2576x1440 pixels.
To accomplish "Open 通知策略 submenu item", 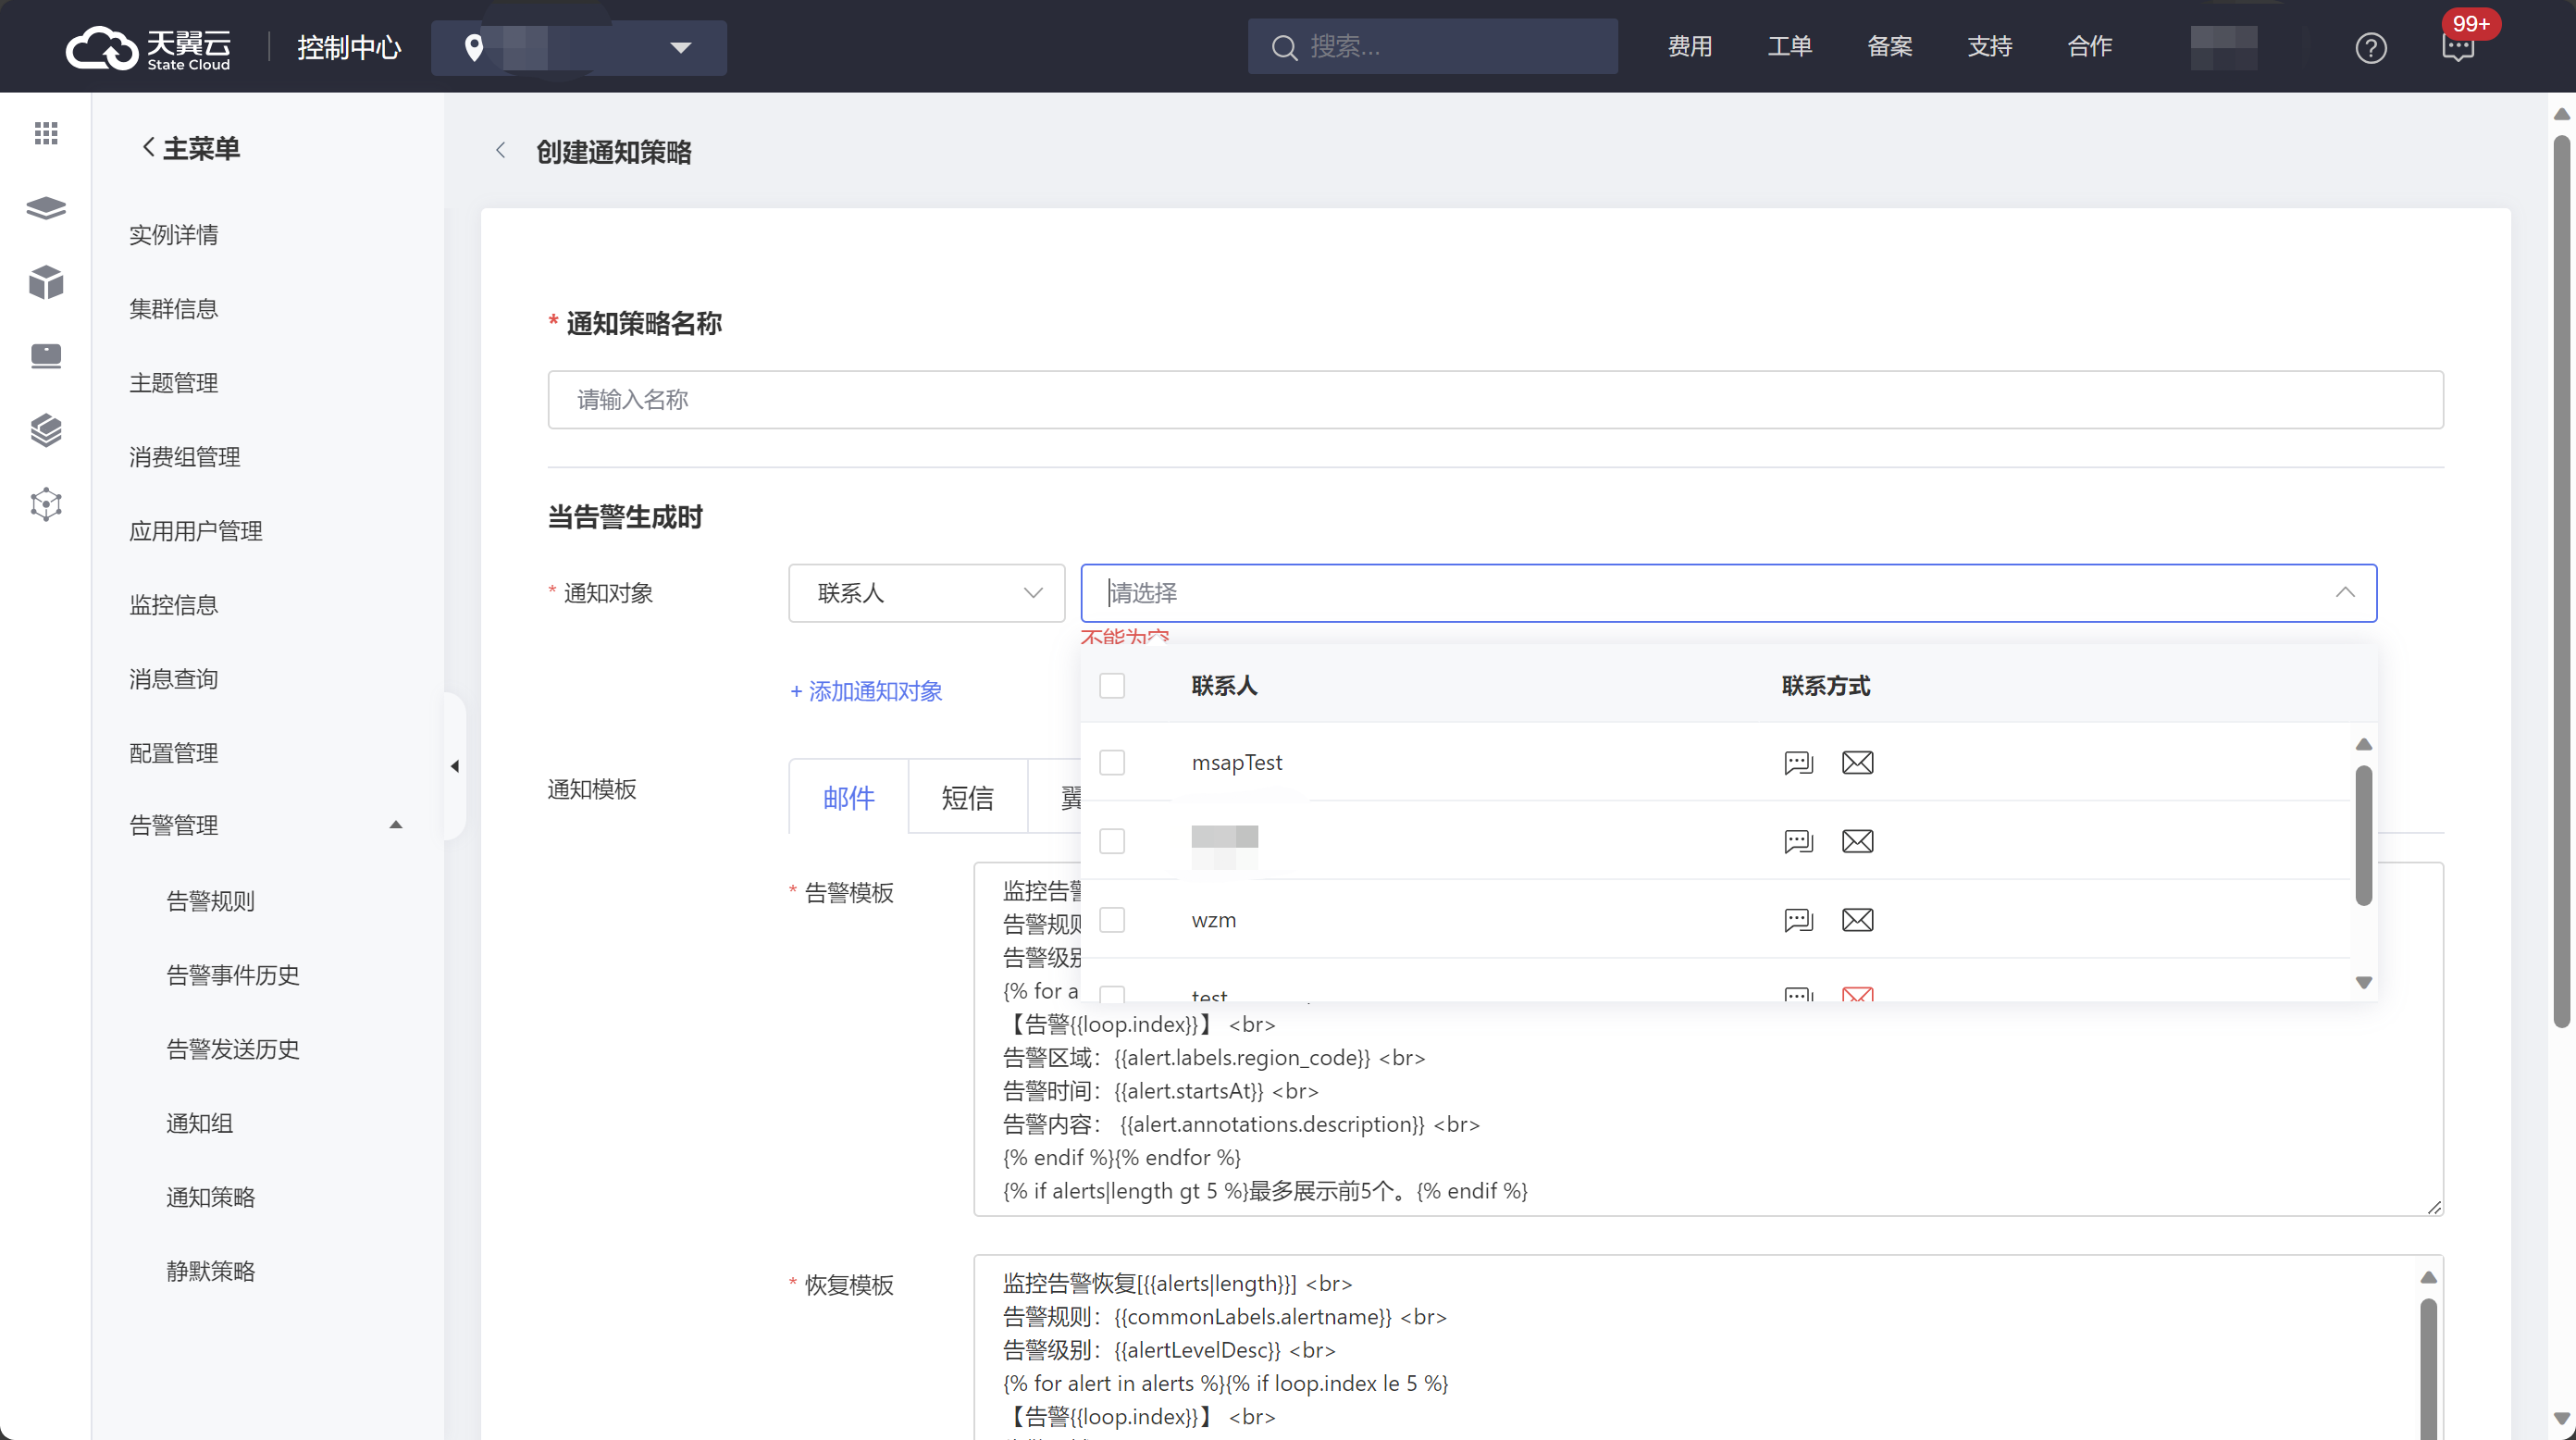I will tap(211, 1197).
